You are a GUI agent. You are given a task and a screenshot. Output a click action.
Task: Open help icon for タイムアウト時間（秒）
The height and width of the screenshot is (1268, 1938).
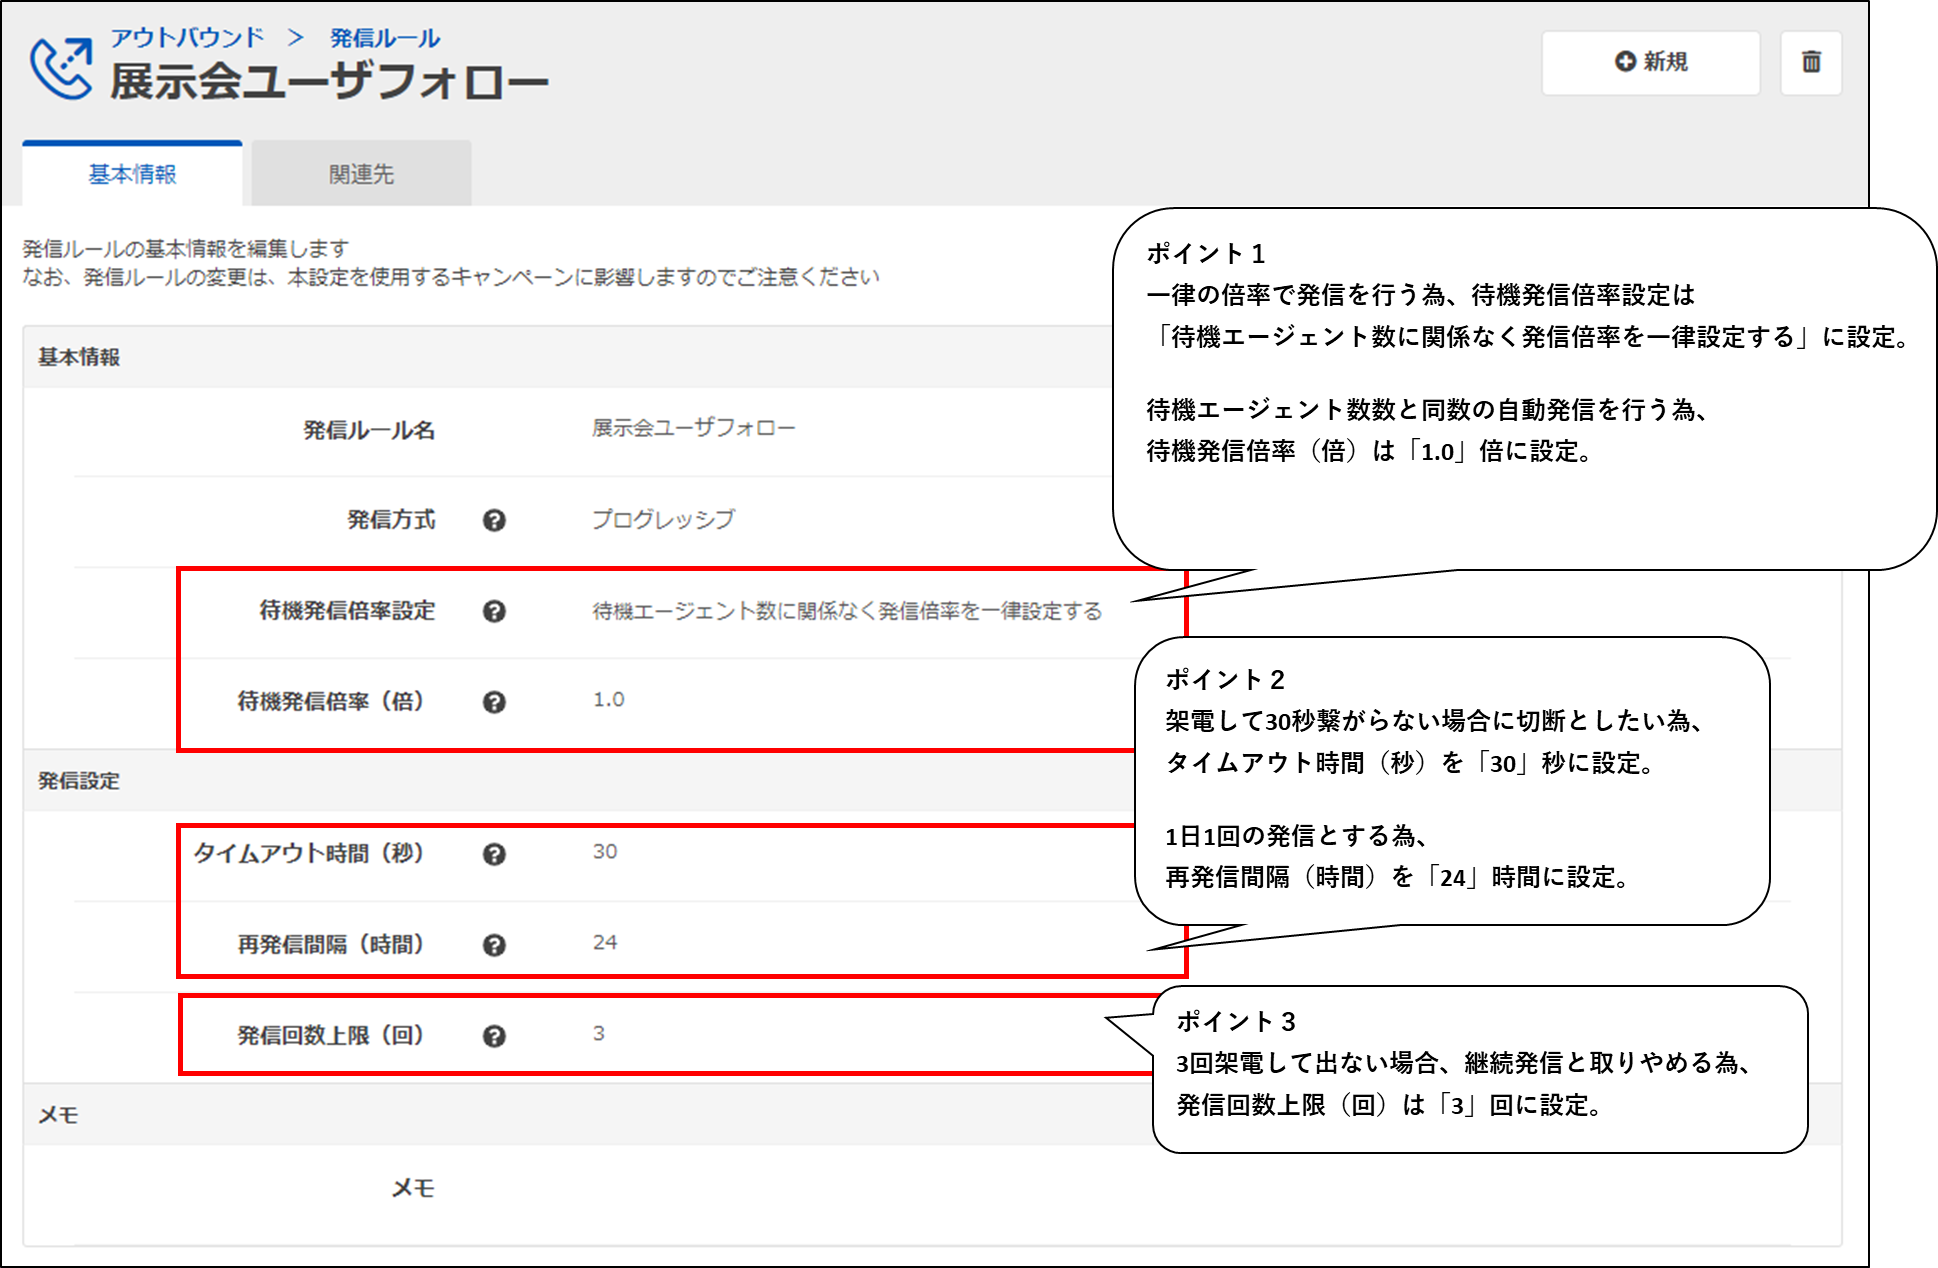(x=494, y=854)
